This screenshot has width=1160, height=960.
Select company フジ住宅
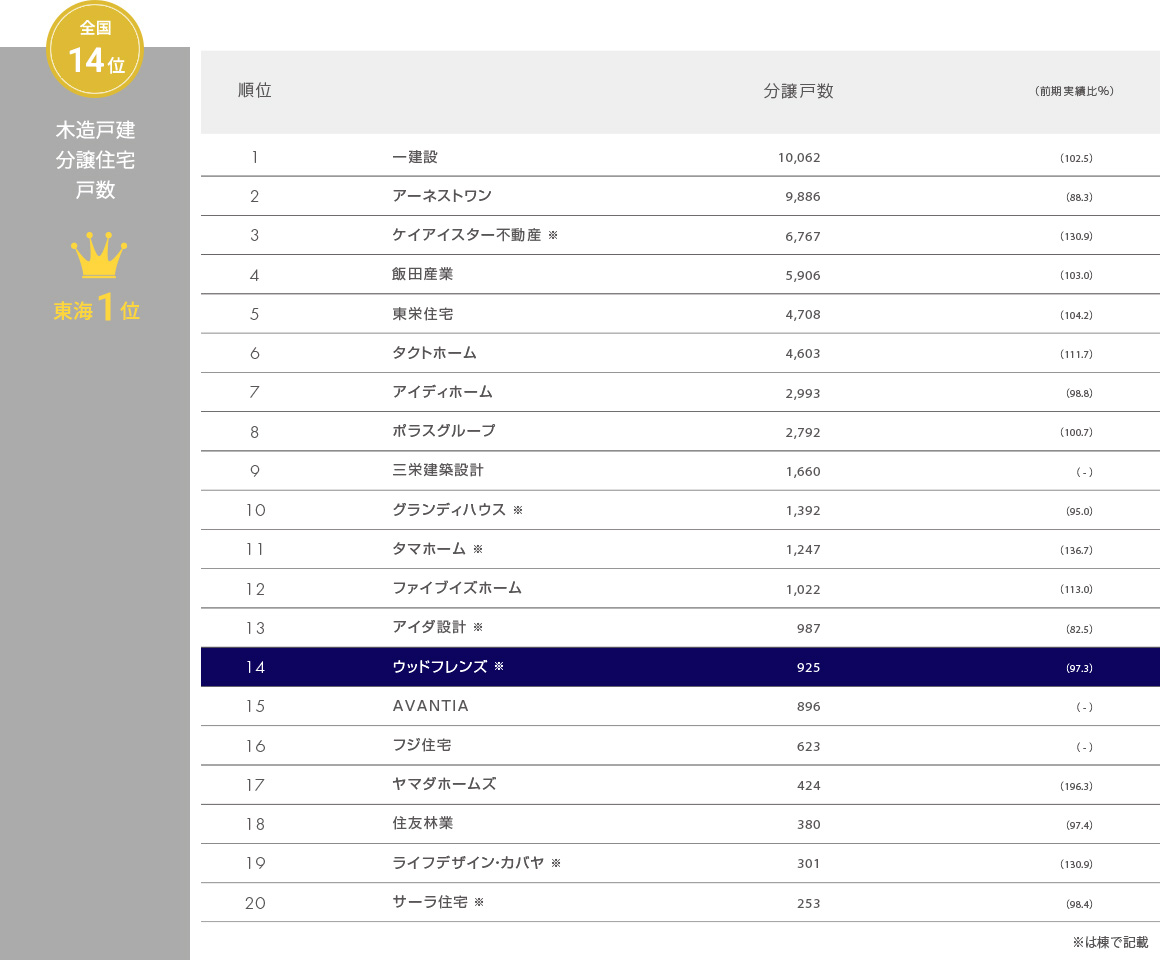click(x=422, y=746)
